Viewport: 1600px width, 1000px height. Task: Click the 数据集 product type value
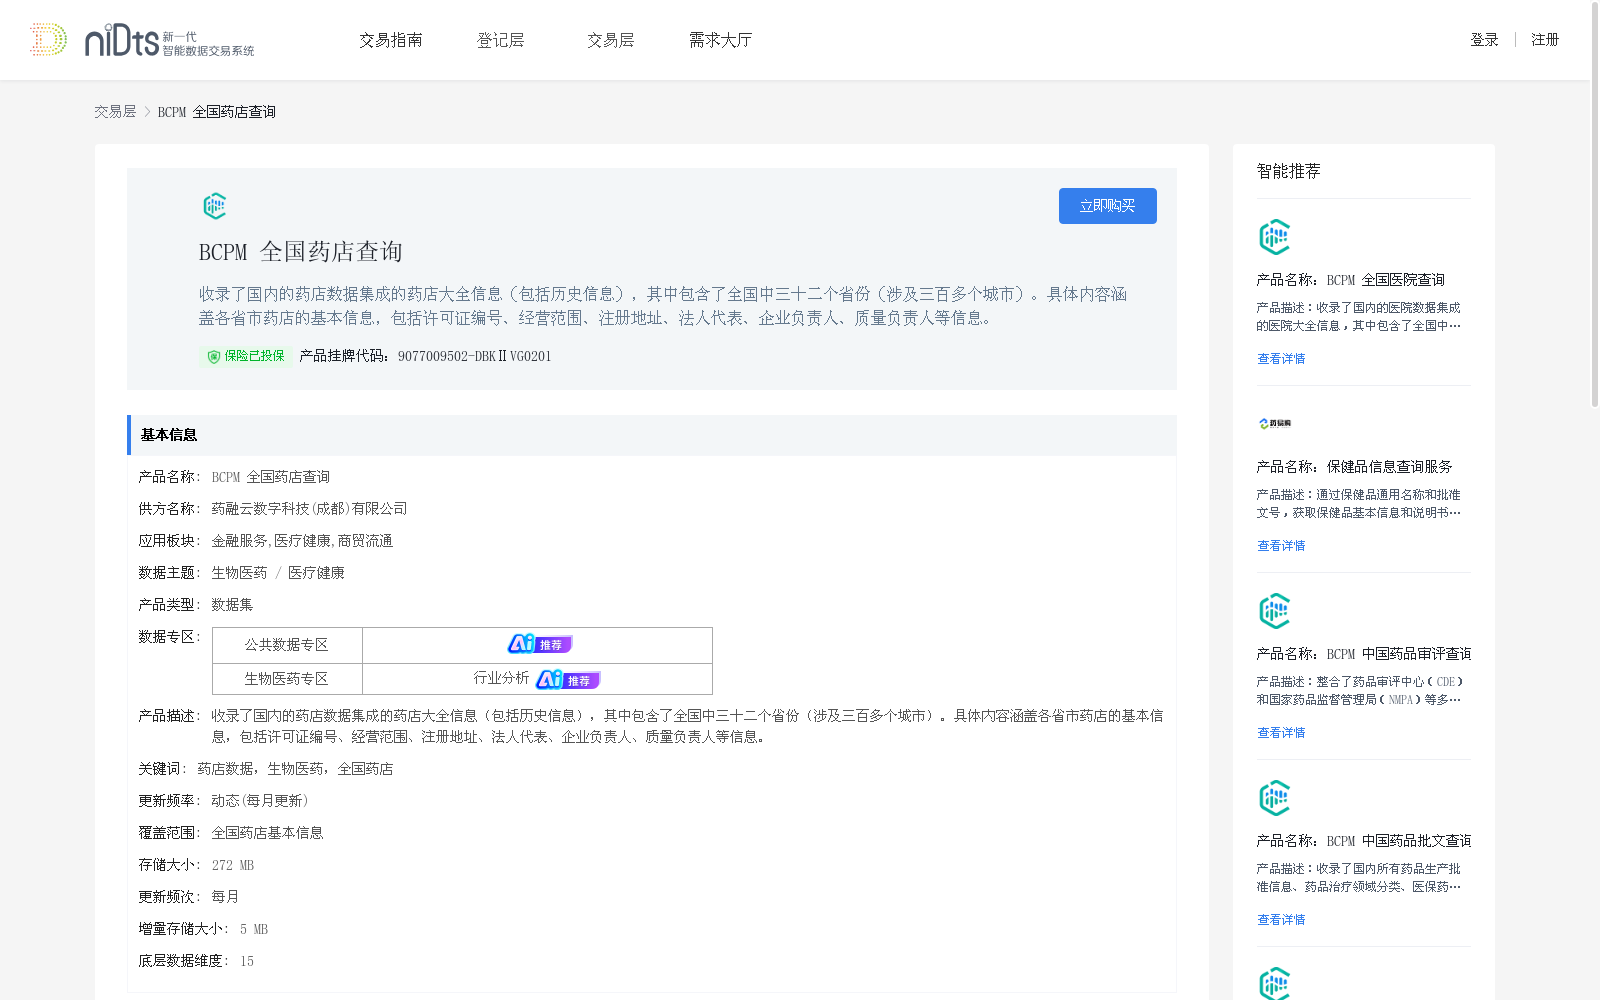click(232, 605)
